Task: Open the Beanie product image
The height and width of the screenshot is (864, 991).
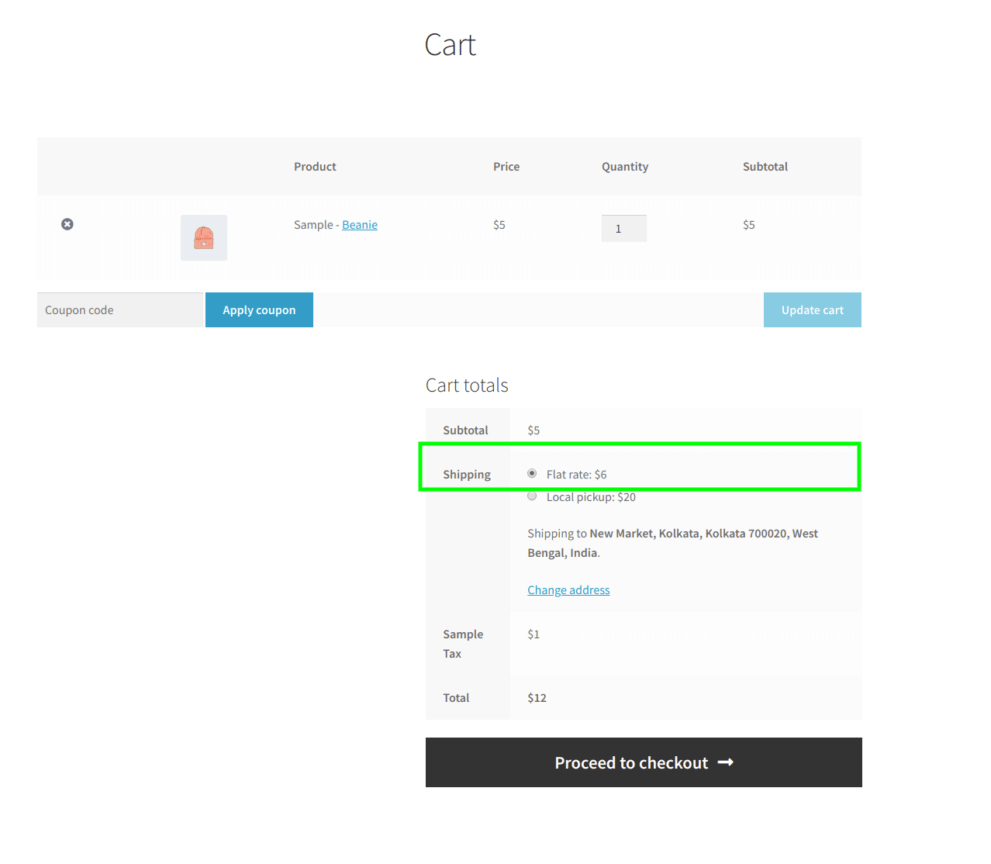Action: (x=203, y=237)
